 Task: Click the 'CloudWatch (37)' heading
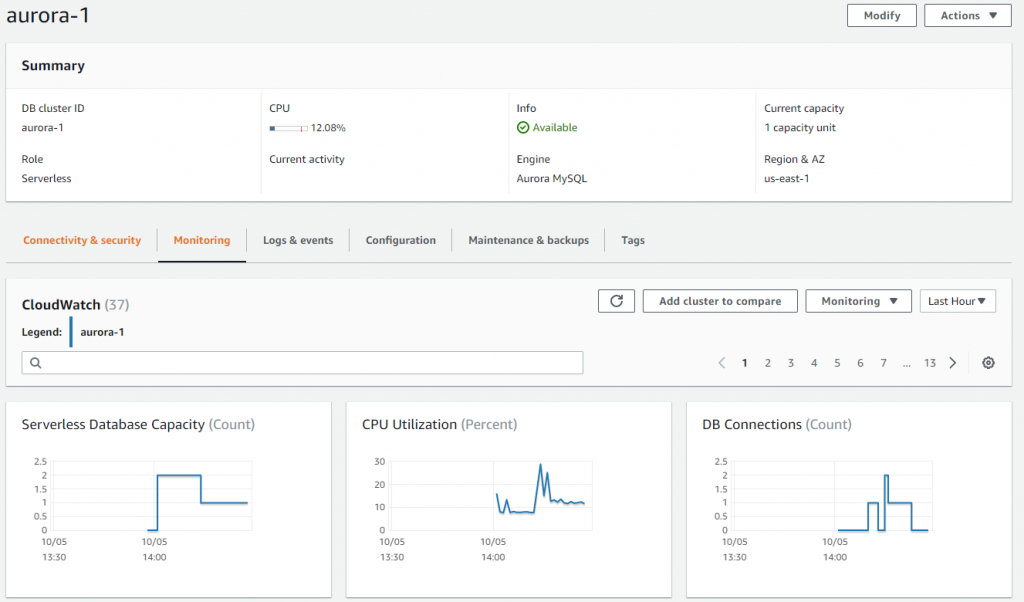coord(75,304)
